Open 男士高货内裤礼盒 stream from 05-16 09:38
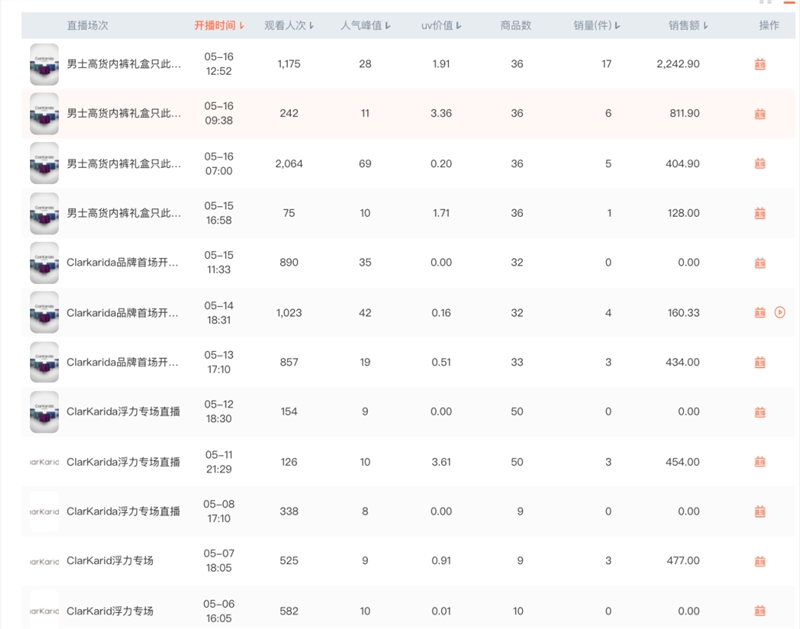The height and width of the screenshot is (629, 800). click(x=124, y=113)
